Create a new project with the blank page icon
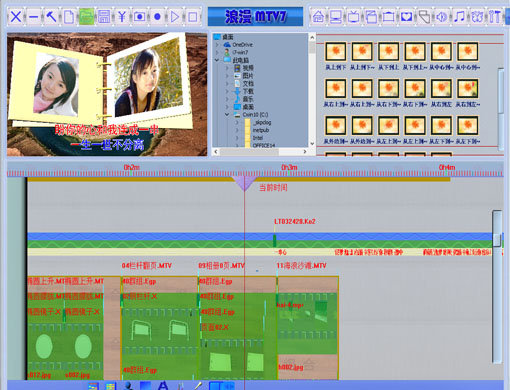 point(69,16)
